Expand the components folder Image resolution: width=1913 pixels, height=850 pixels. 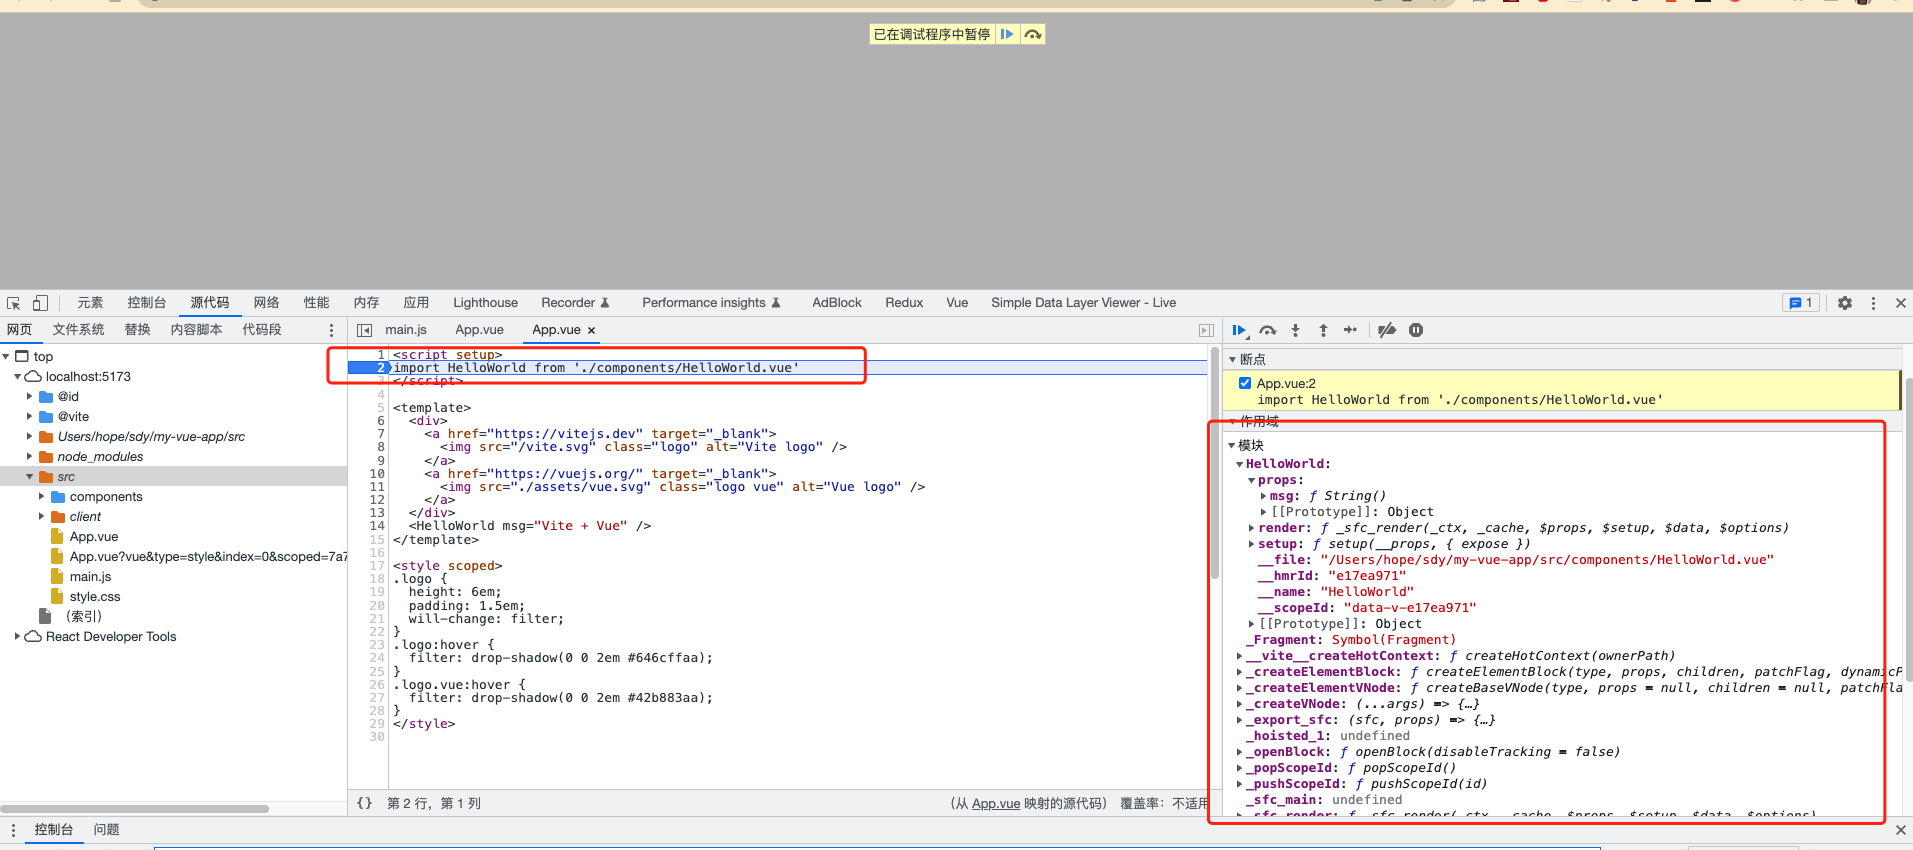point(42,496)
